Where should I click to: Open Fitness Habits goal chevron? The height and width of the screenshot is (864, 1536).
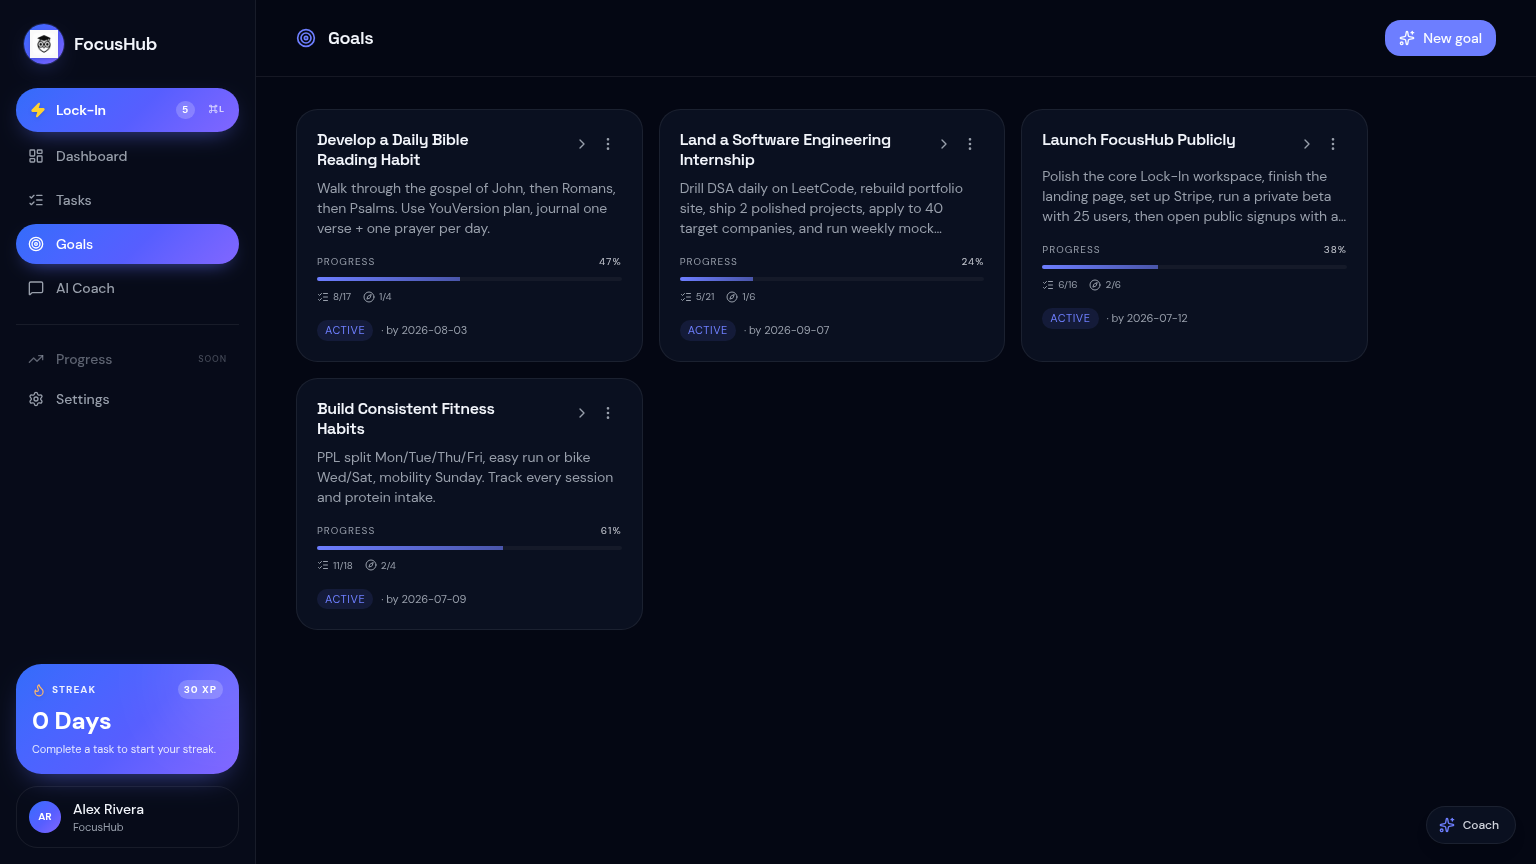coord(582,413)
